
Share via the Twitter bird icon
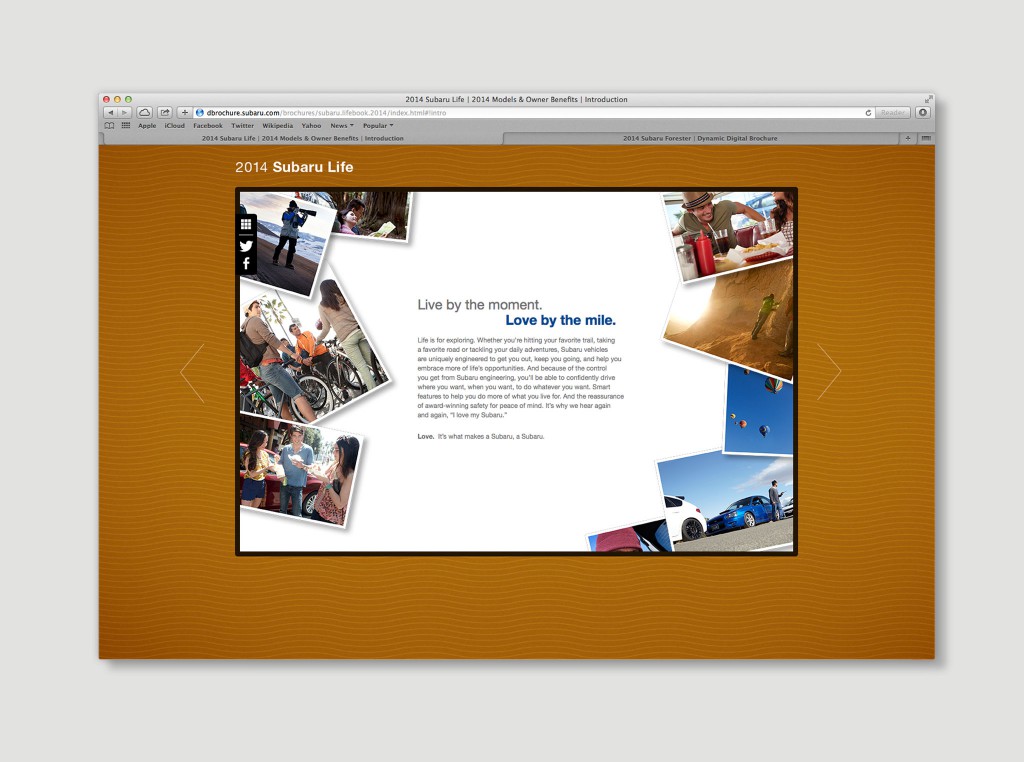[x=246, y=246]
